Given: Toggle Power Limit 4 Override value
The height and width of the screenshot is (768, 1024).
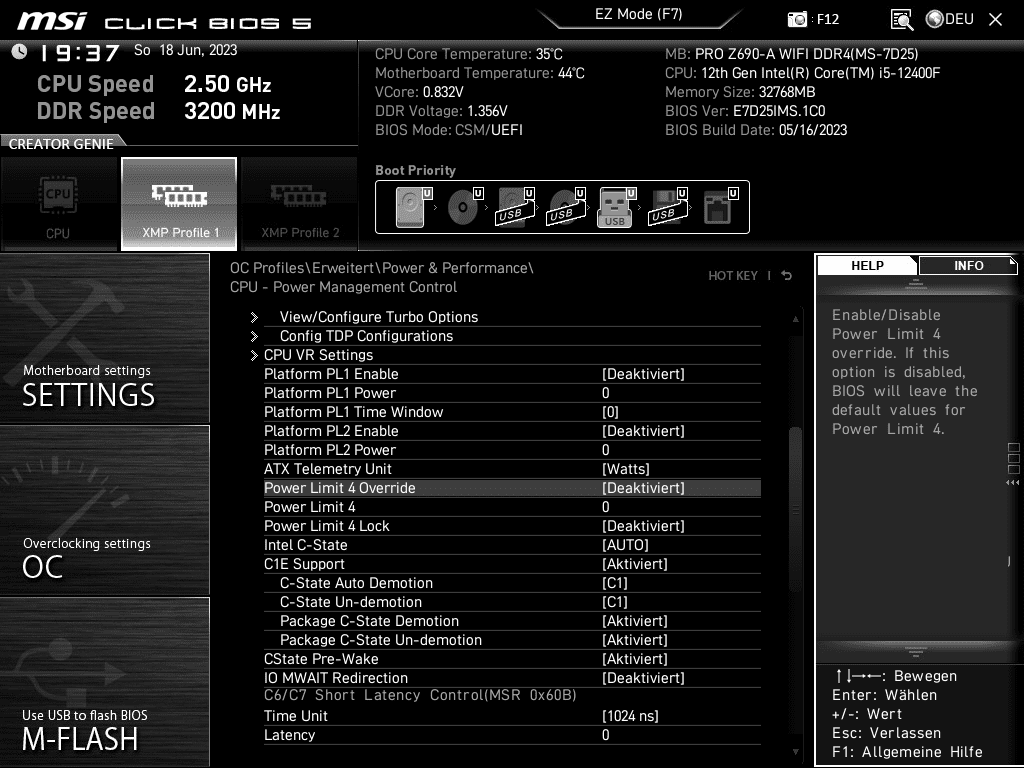Looking at the screenshot, I should click(x=643, y=488).
